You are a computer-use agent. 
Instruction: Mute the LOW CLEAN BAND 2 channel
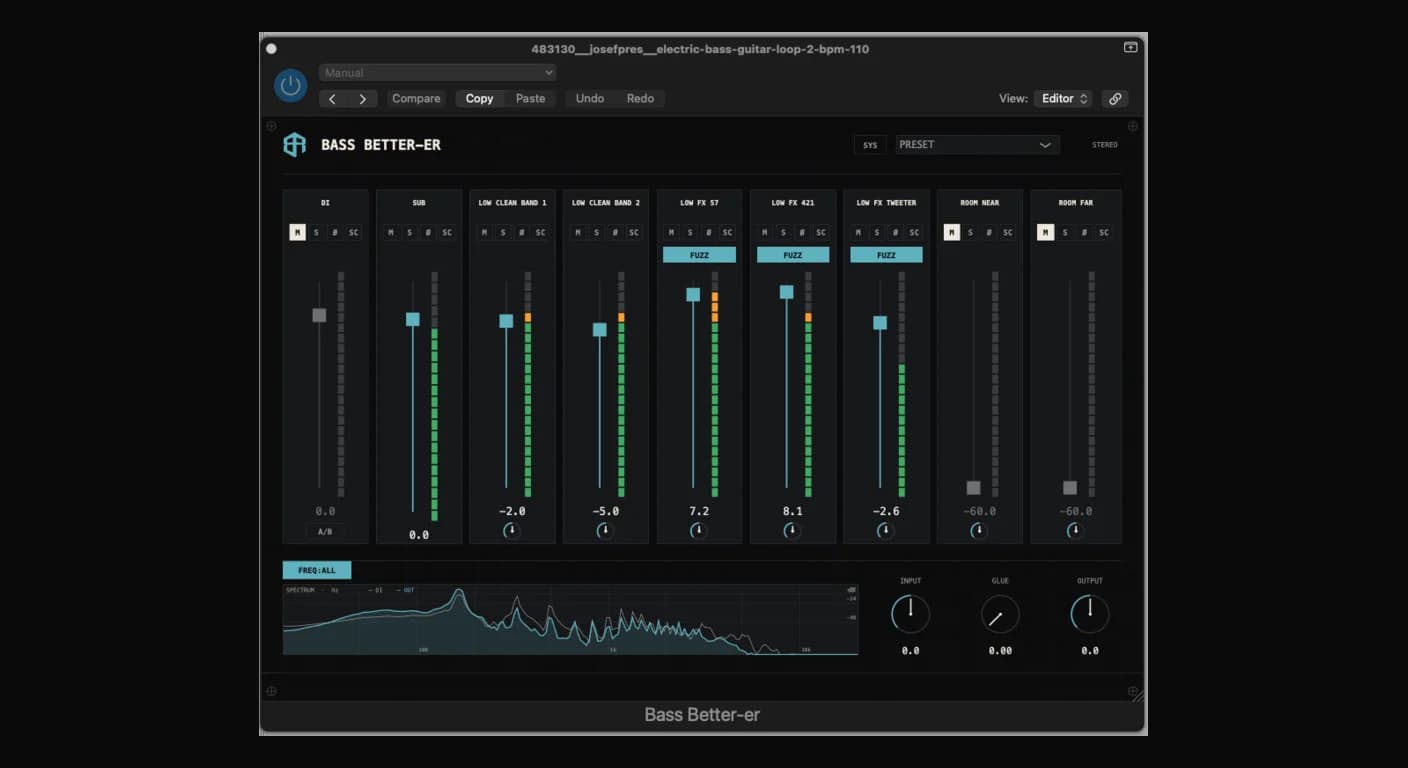(578, 233)
